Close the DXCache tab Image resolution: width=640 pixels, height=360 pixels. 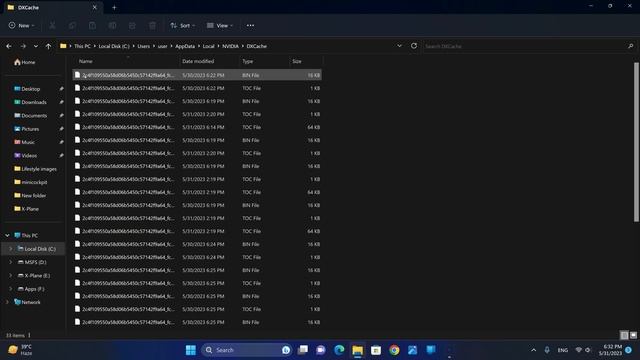pyautogui.click(x=95, y=7)
